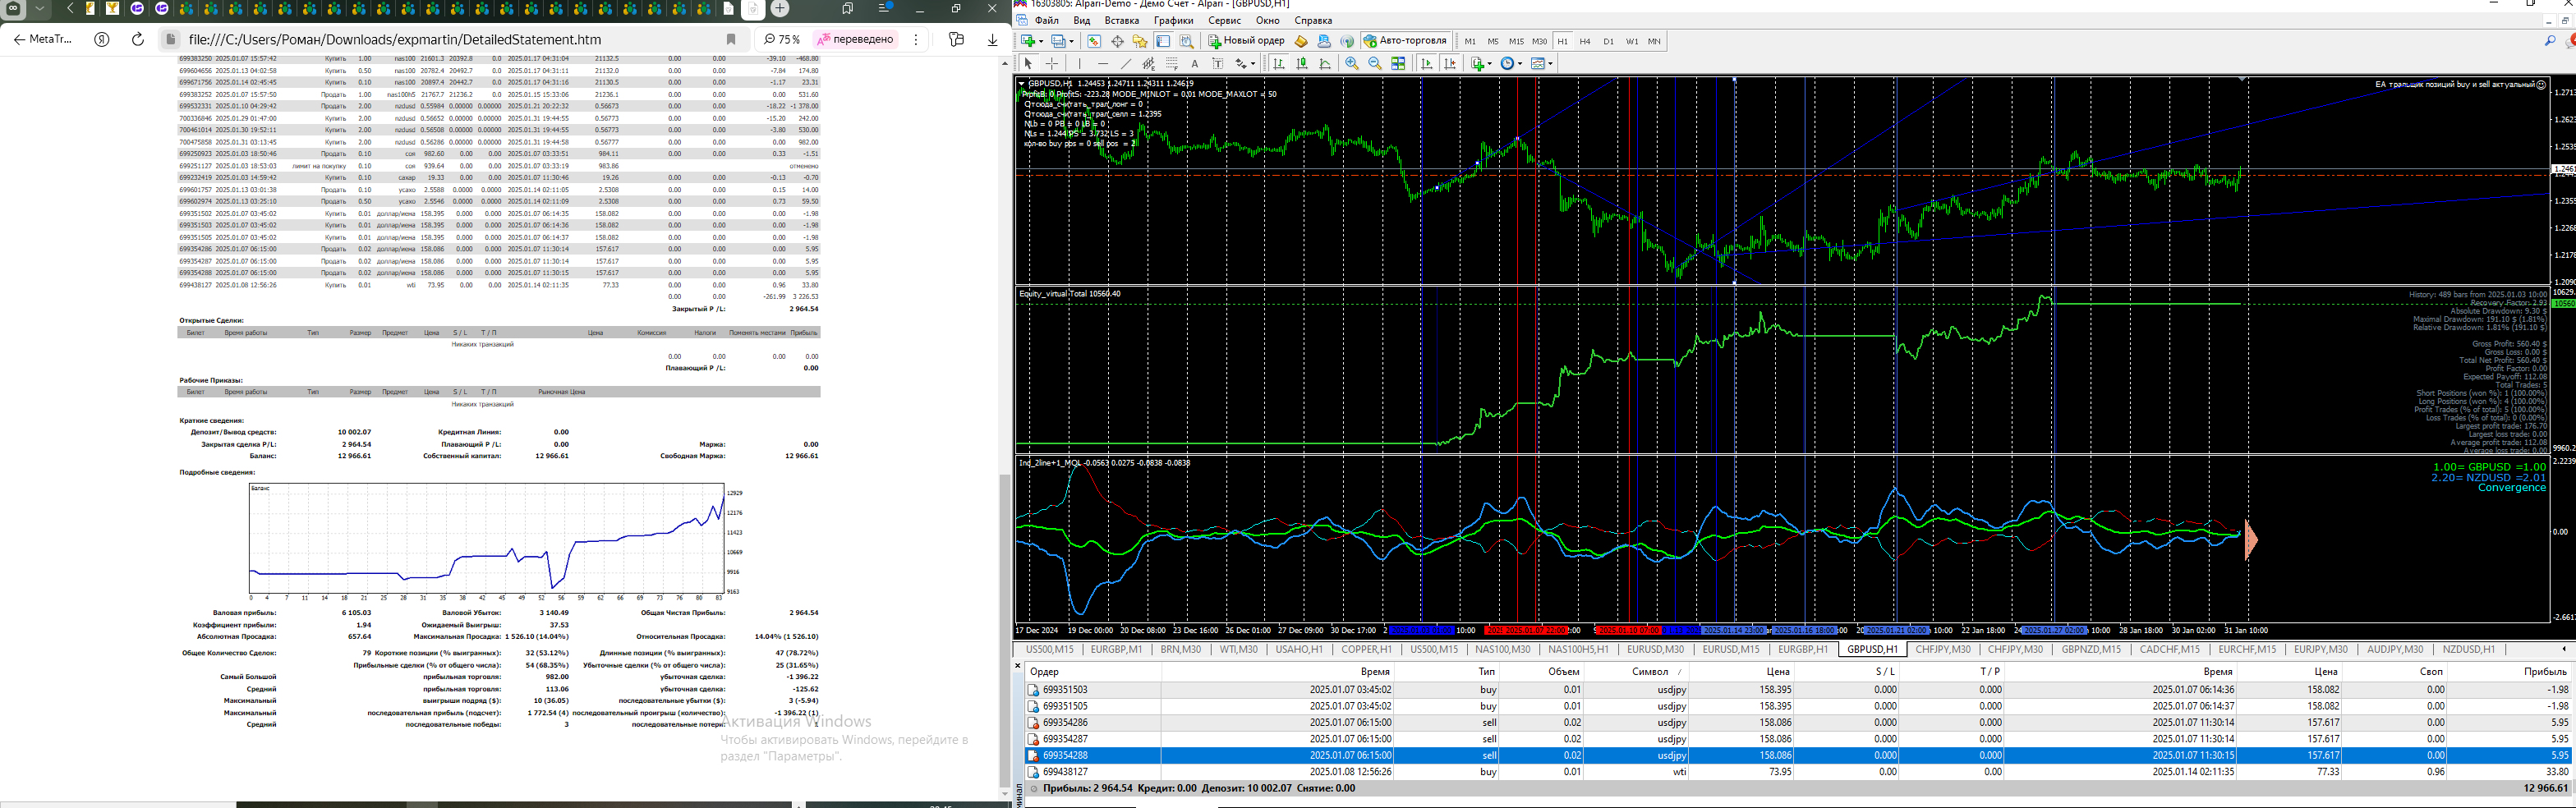
Task: Select the crosshair cursor tool
Action: (1052, 64)
